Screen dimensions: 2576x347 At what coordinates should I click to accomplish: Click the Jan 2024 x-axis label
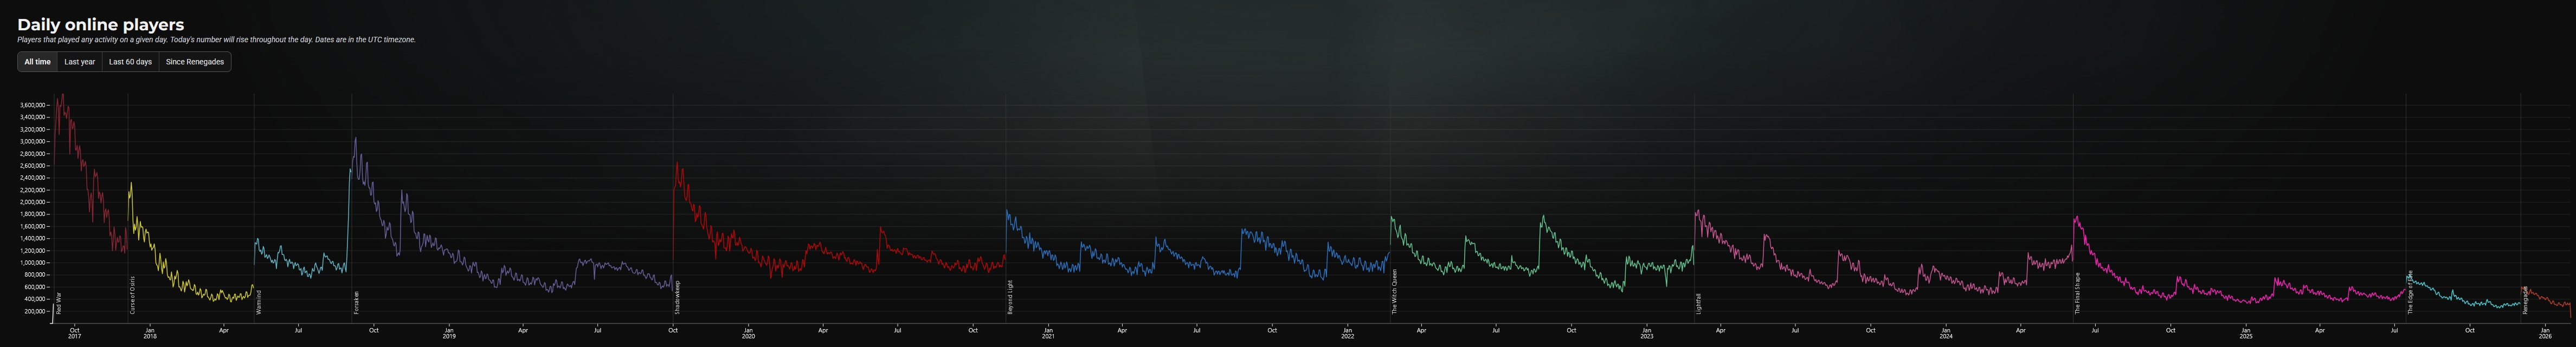[x=1946, y=333]
